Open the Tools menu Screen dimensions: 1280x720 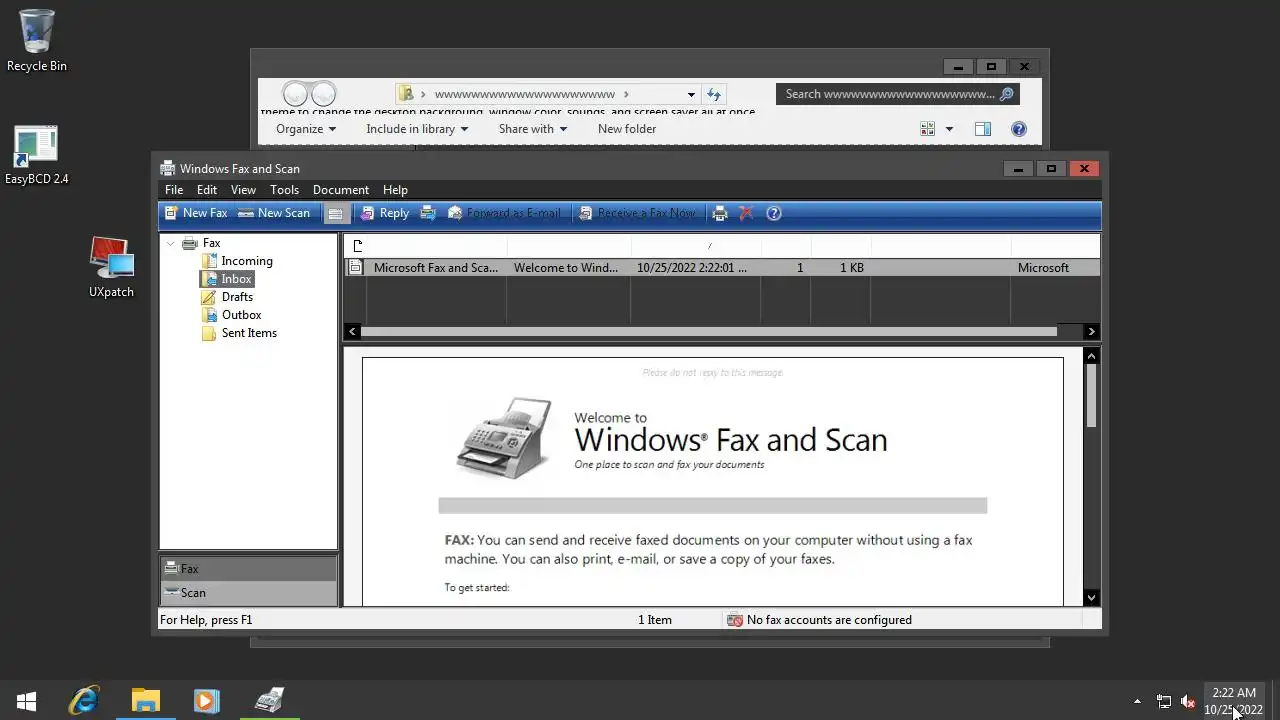tap(284, 190)
